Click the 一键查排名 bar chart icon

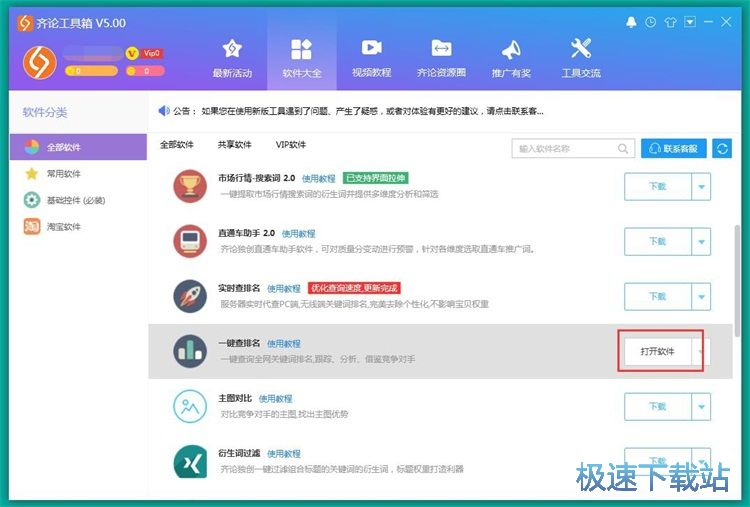190,351
